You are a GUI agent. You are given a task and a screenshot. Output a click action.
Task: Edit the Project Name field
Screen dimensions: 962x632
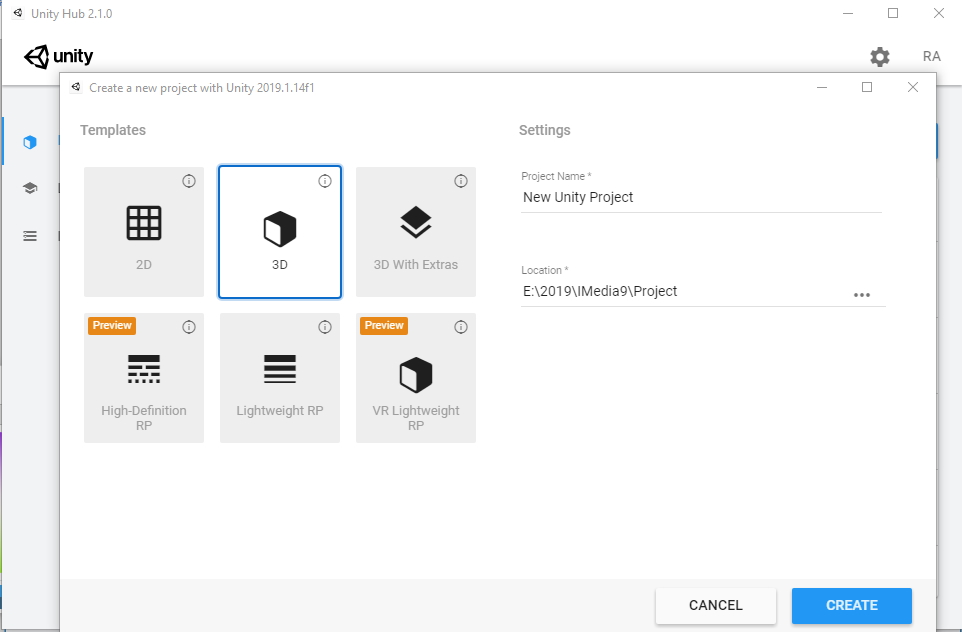coord(700,197)
